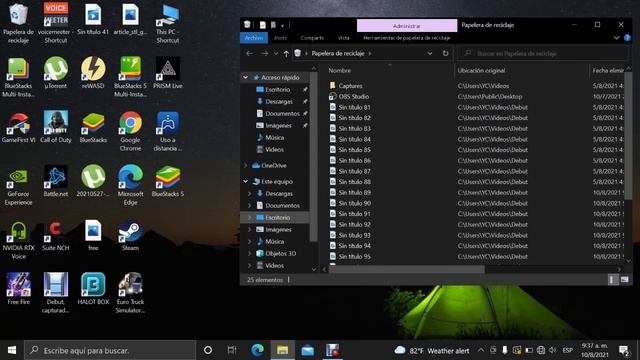This screenshot has height=360, width=640.
Task: Select NVIDIA RTX Voice desktop icon
Action: click(18, 239)
